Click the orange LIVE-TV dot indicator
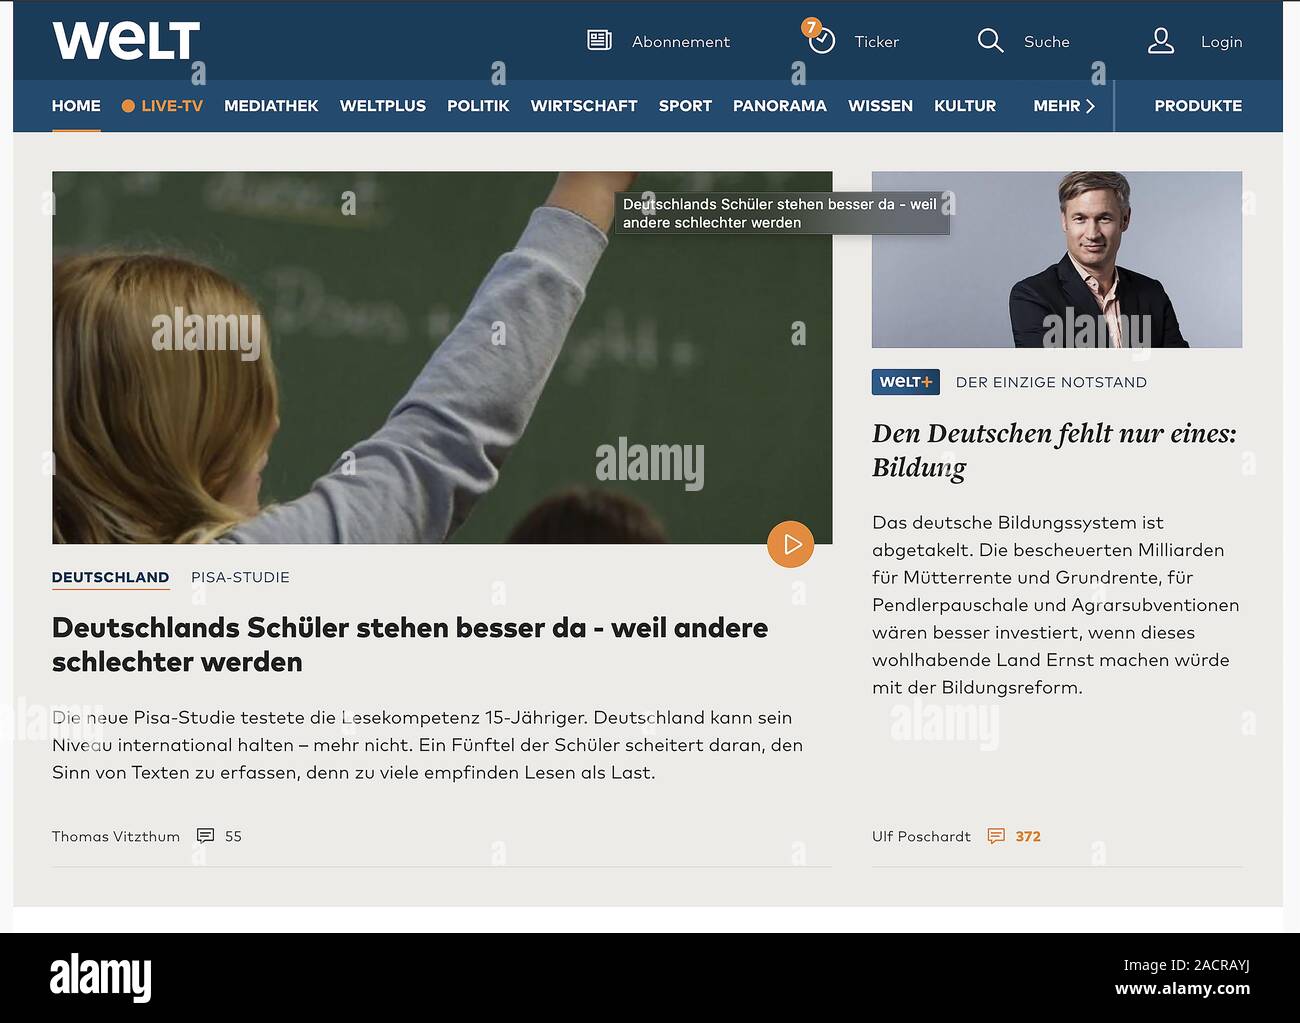 tap(128, 106)
